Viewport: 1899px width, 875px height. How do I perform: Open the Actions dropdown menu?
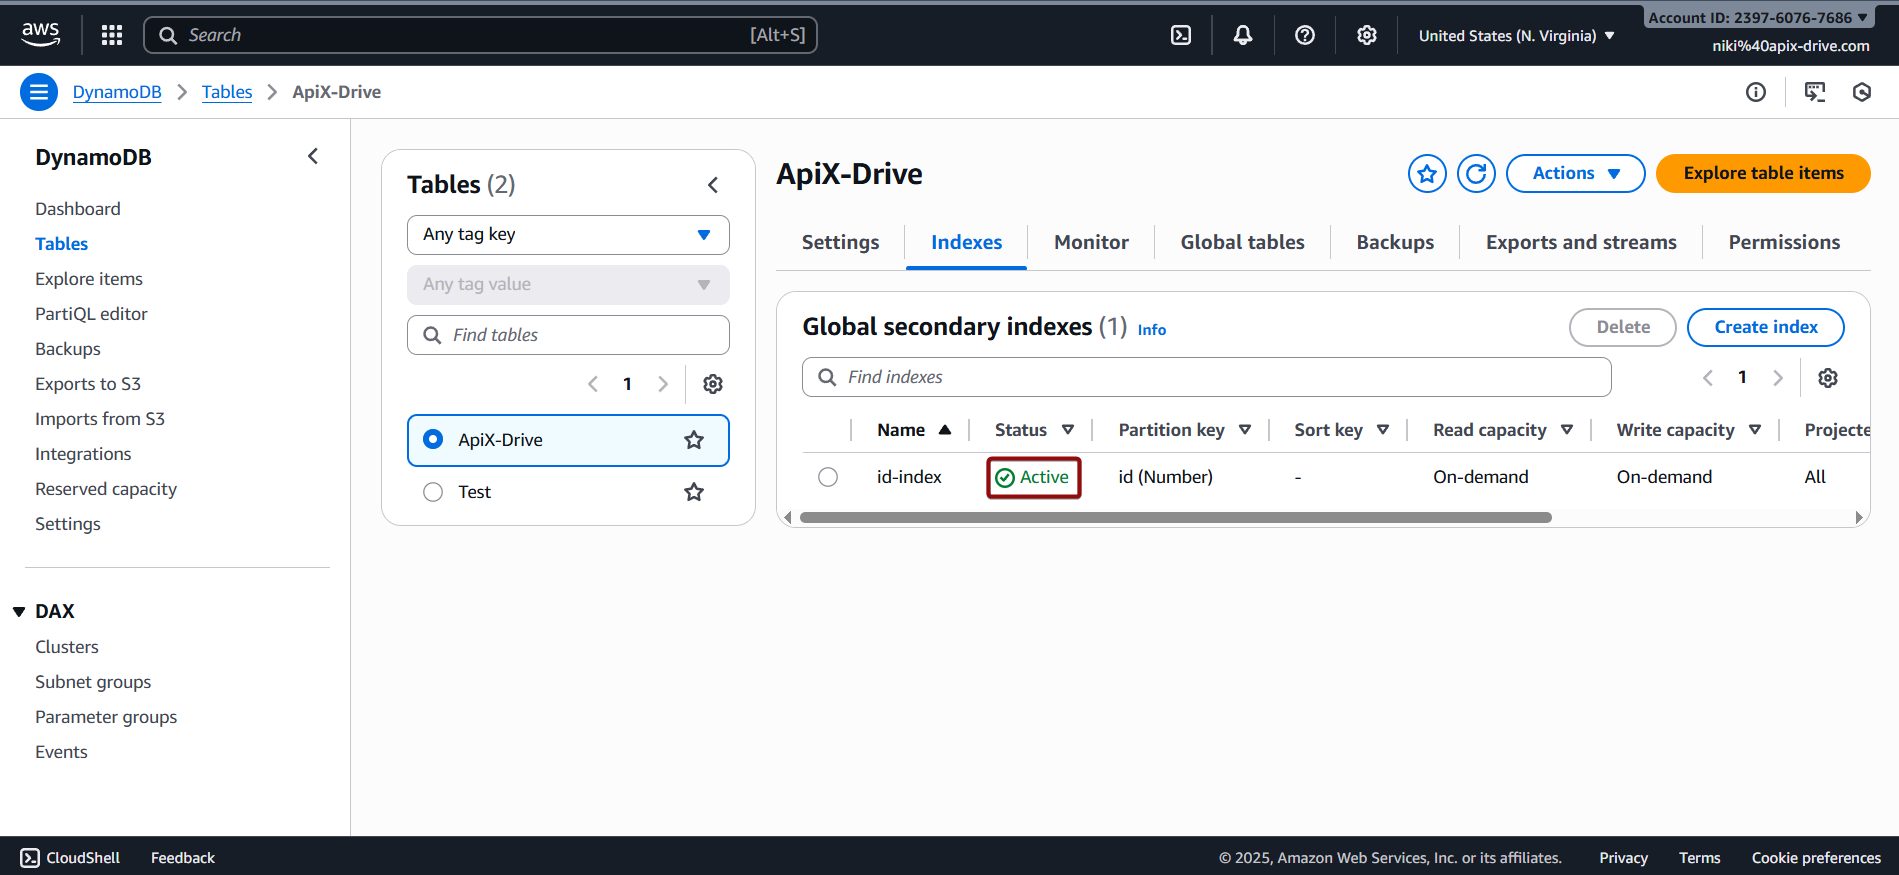click(x=1575, y=173)
